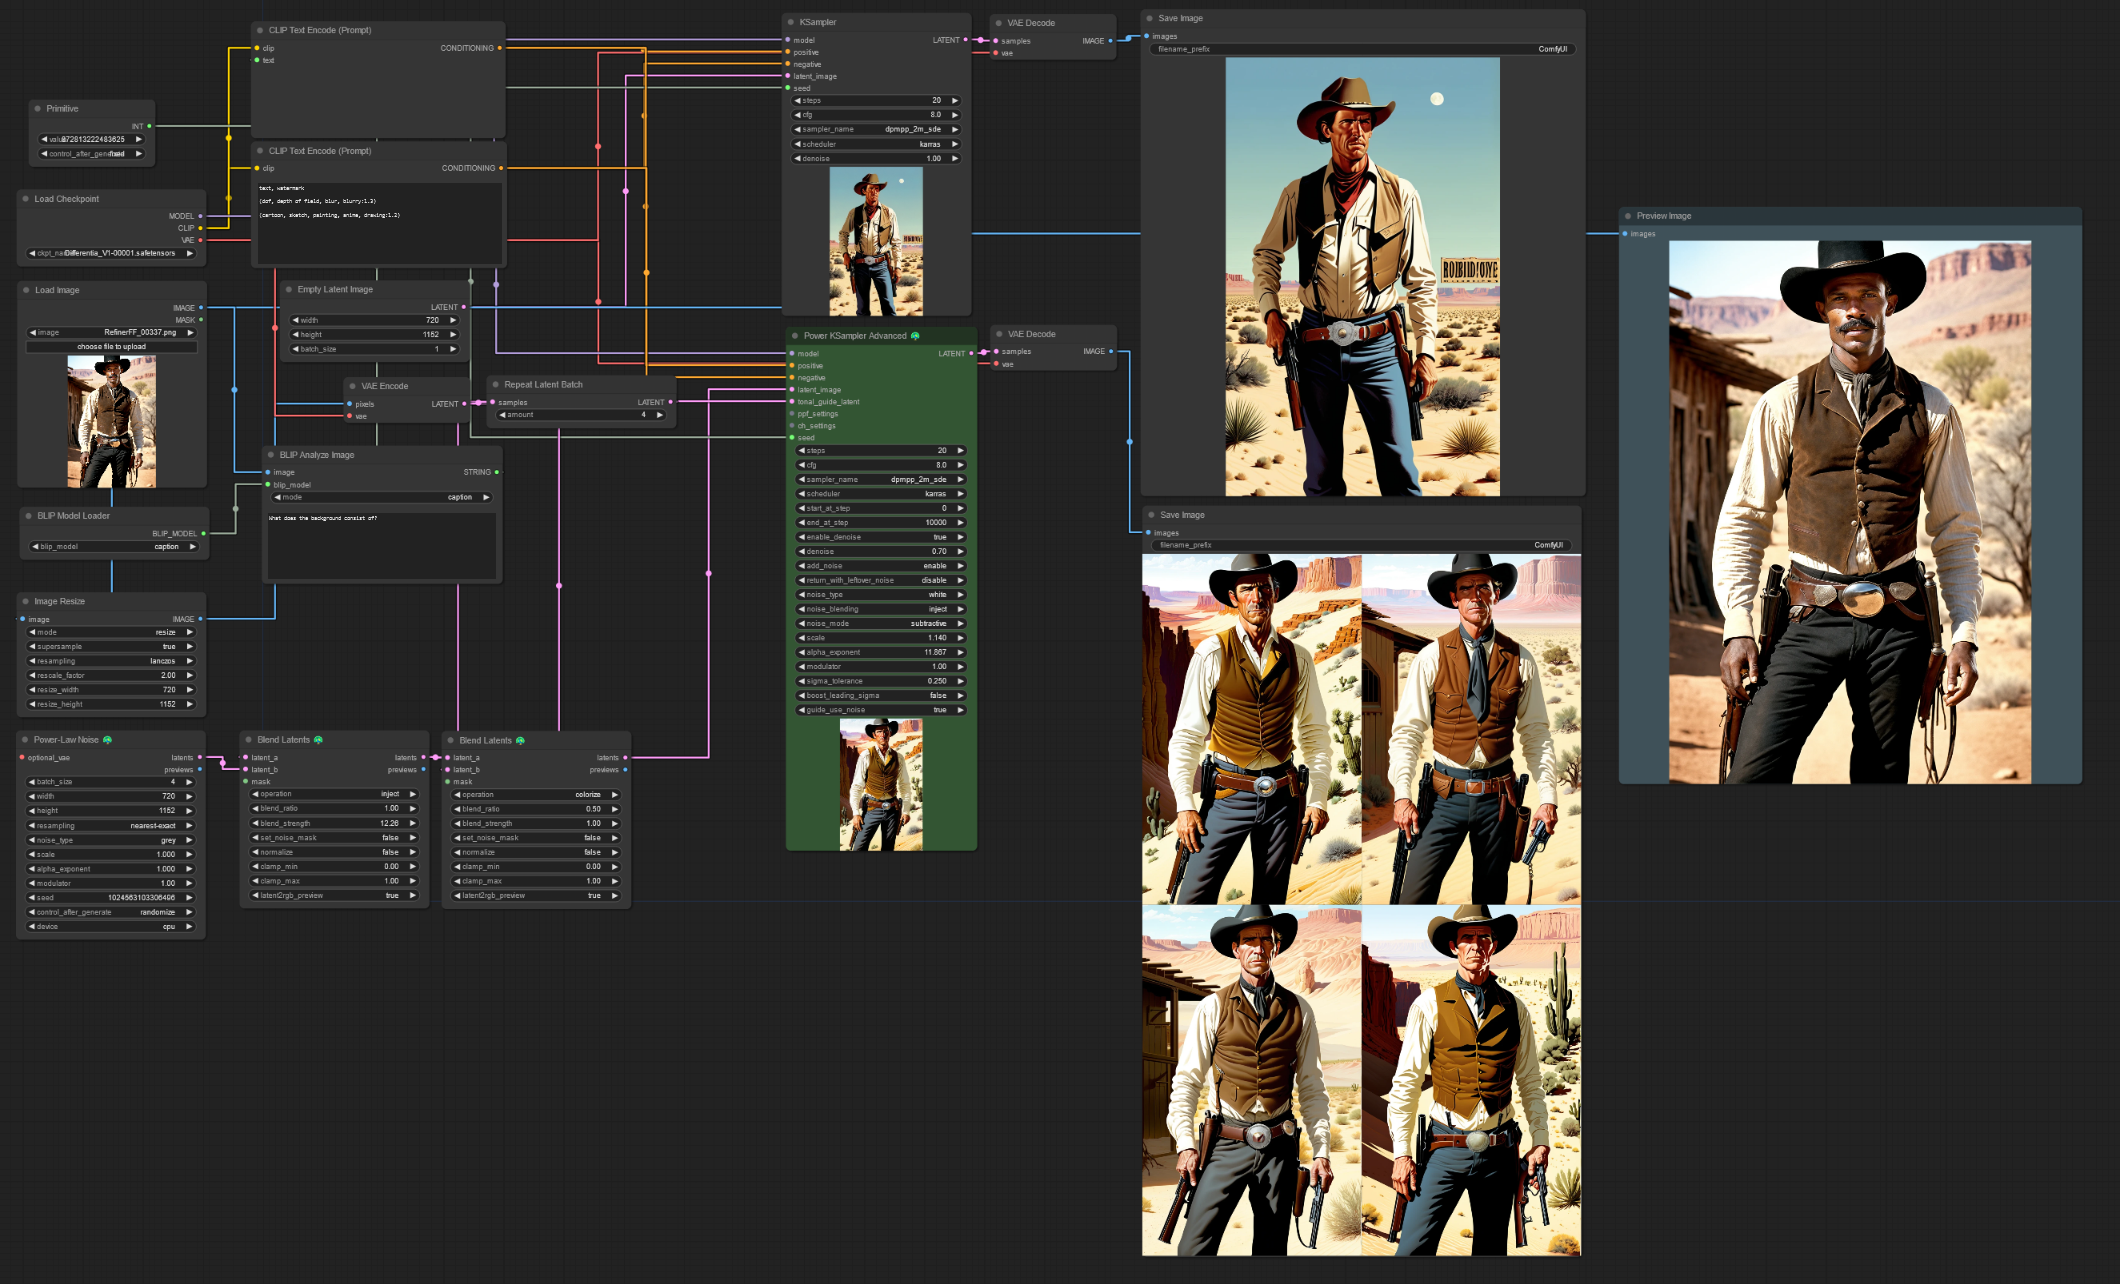Click the Preview Image node collapse dot

(1628, 216)
